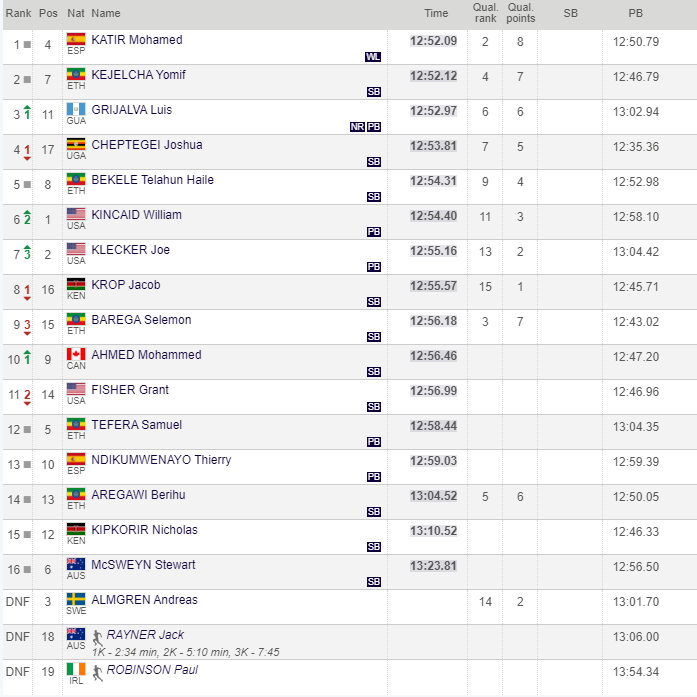Click the Rank column header

tap(18, 13)
